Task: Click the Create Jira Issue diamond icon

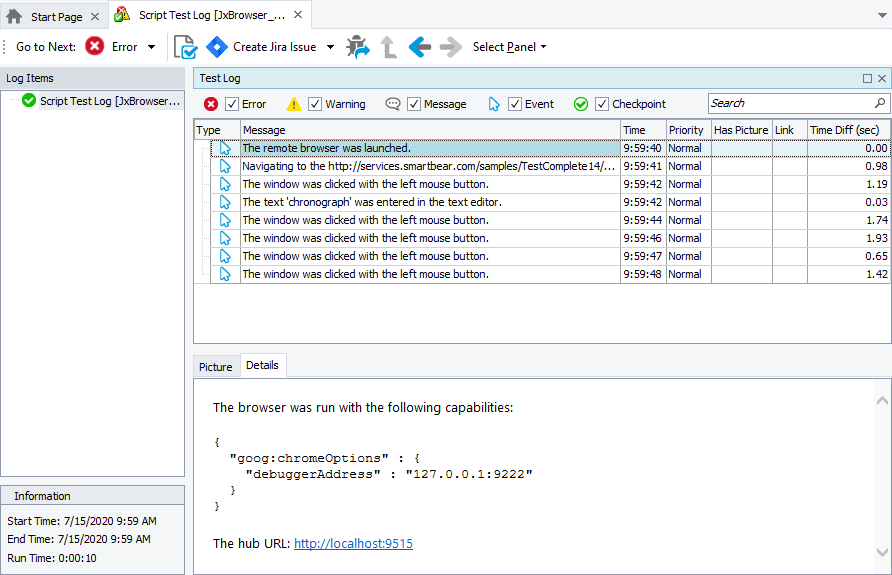Action: tap(217, 47)
